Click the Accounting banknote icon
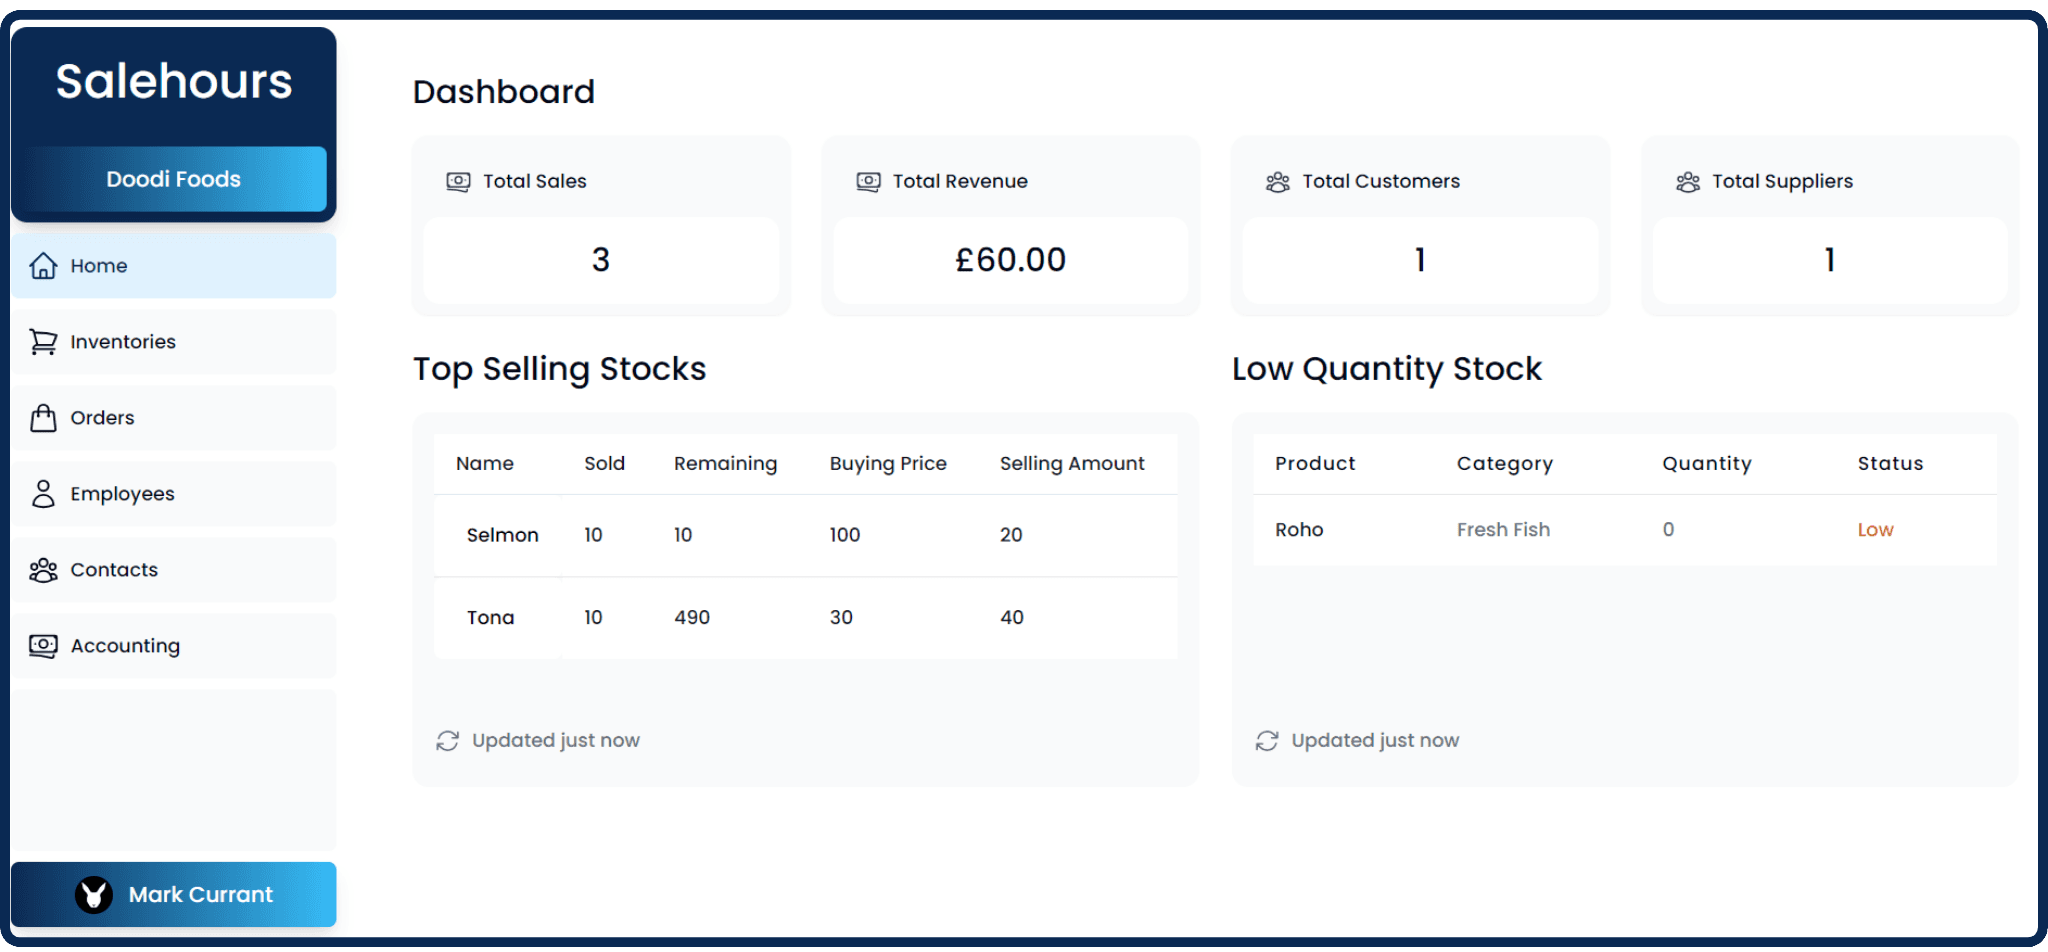The image size is (2048, 952). click(43, 646)
